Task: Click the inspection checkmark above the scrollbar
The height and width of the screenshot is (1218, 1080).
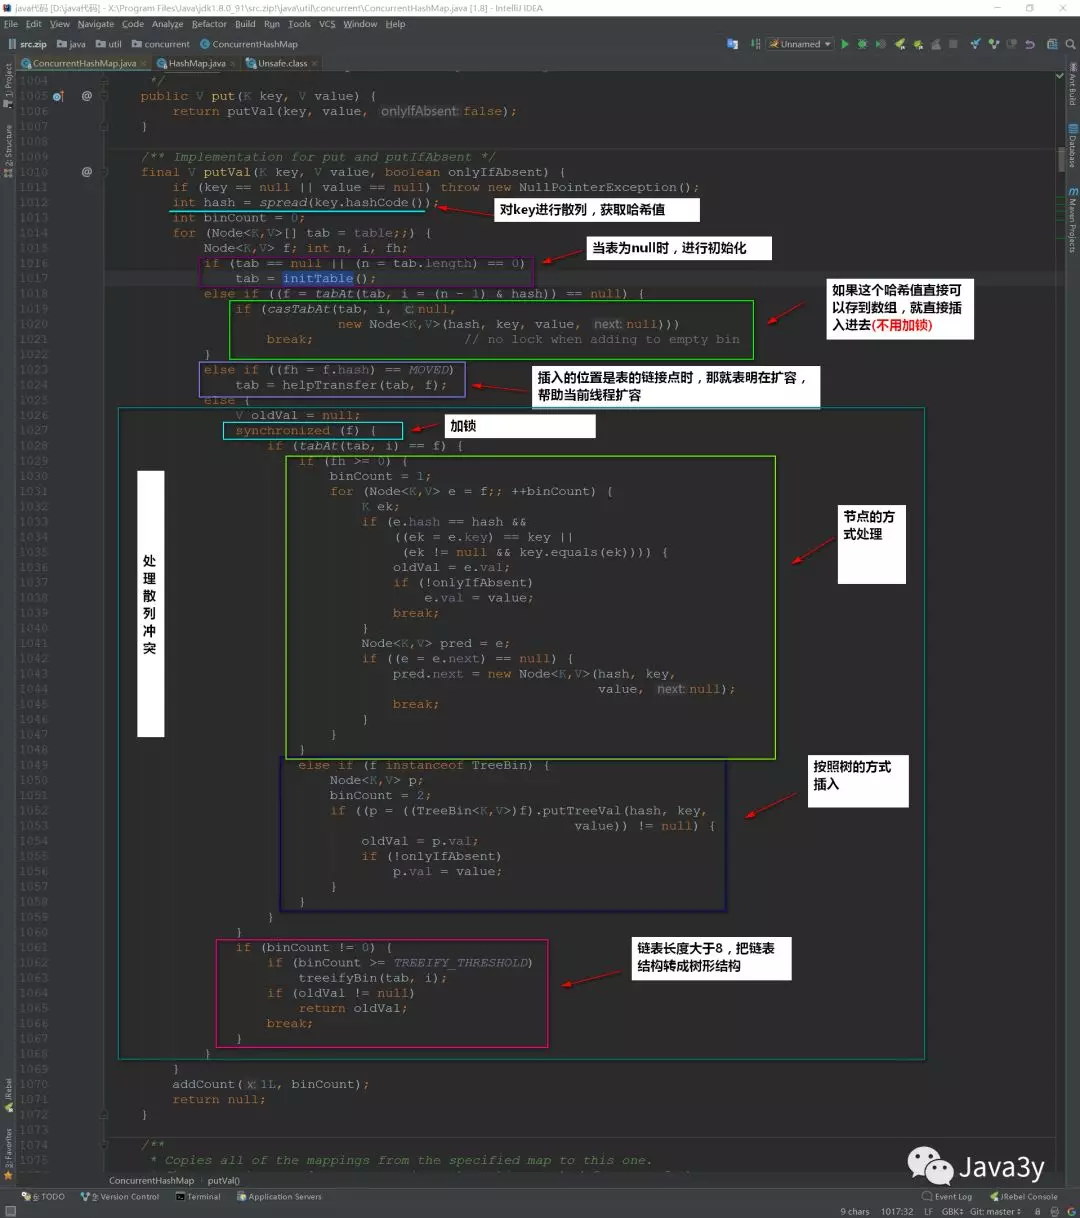Action: pos(1061,77)
